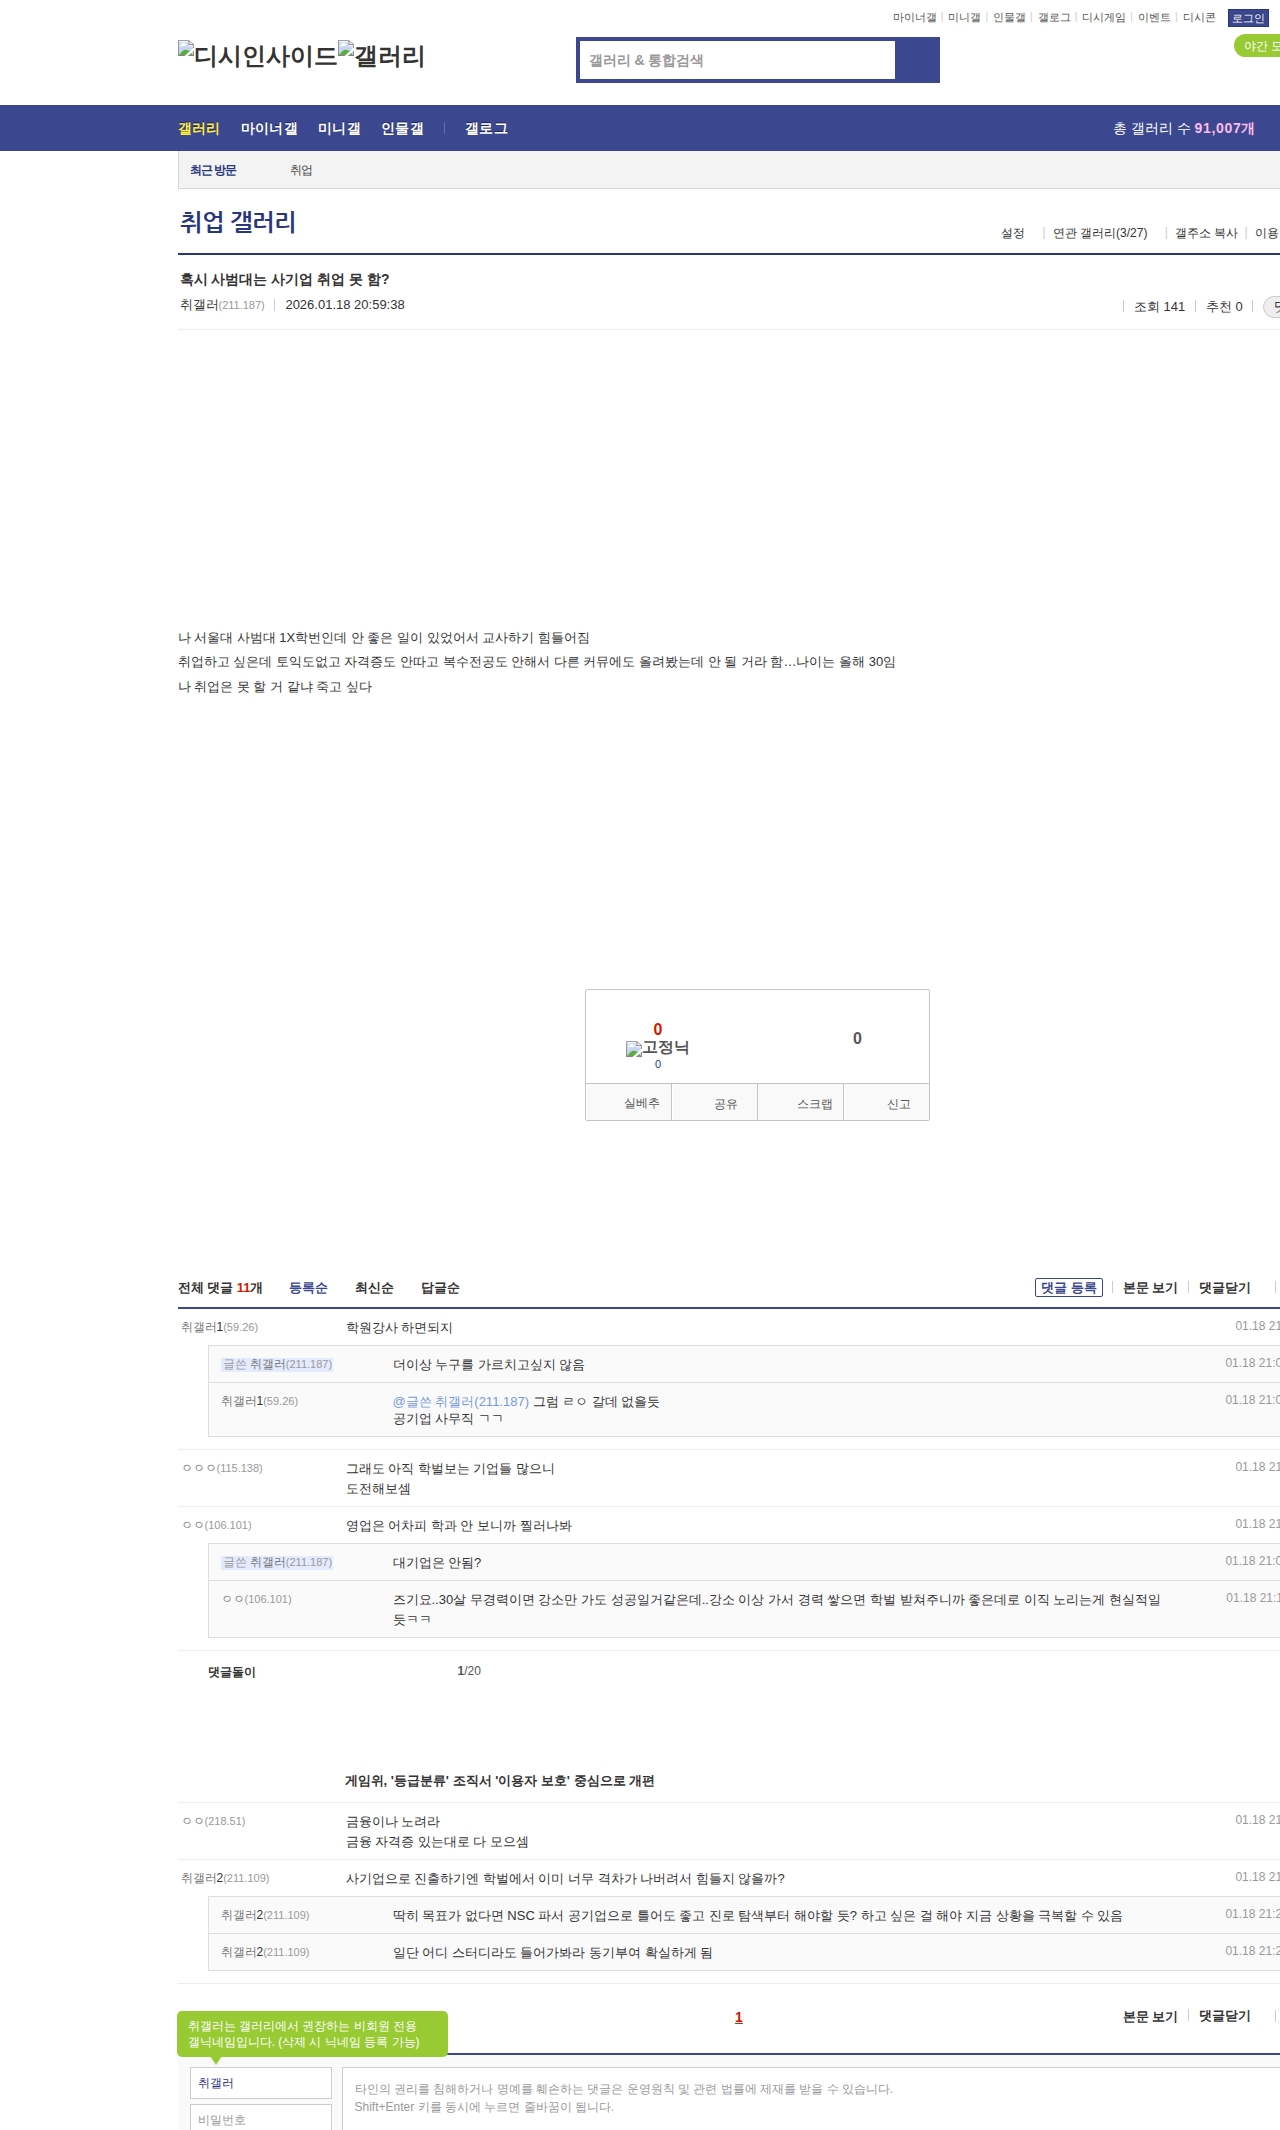Image resolution: width=1280 pixels, height=2130 pixels.
Task: Click lower 본문 보기 link
Action: 1150,2017
